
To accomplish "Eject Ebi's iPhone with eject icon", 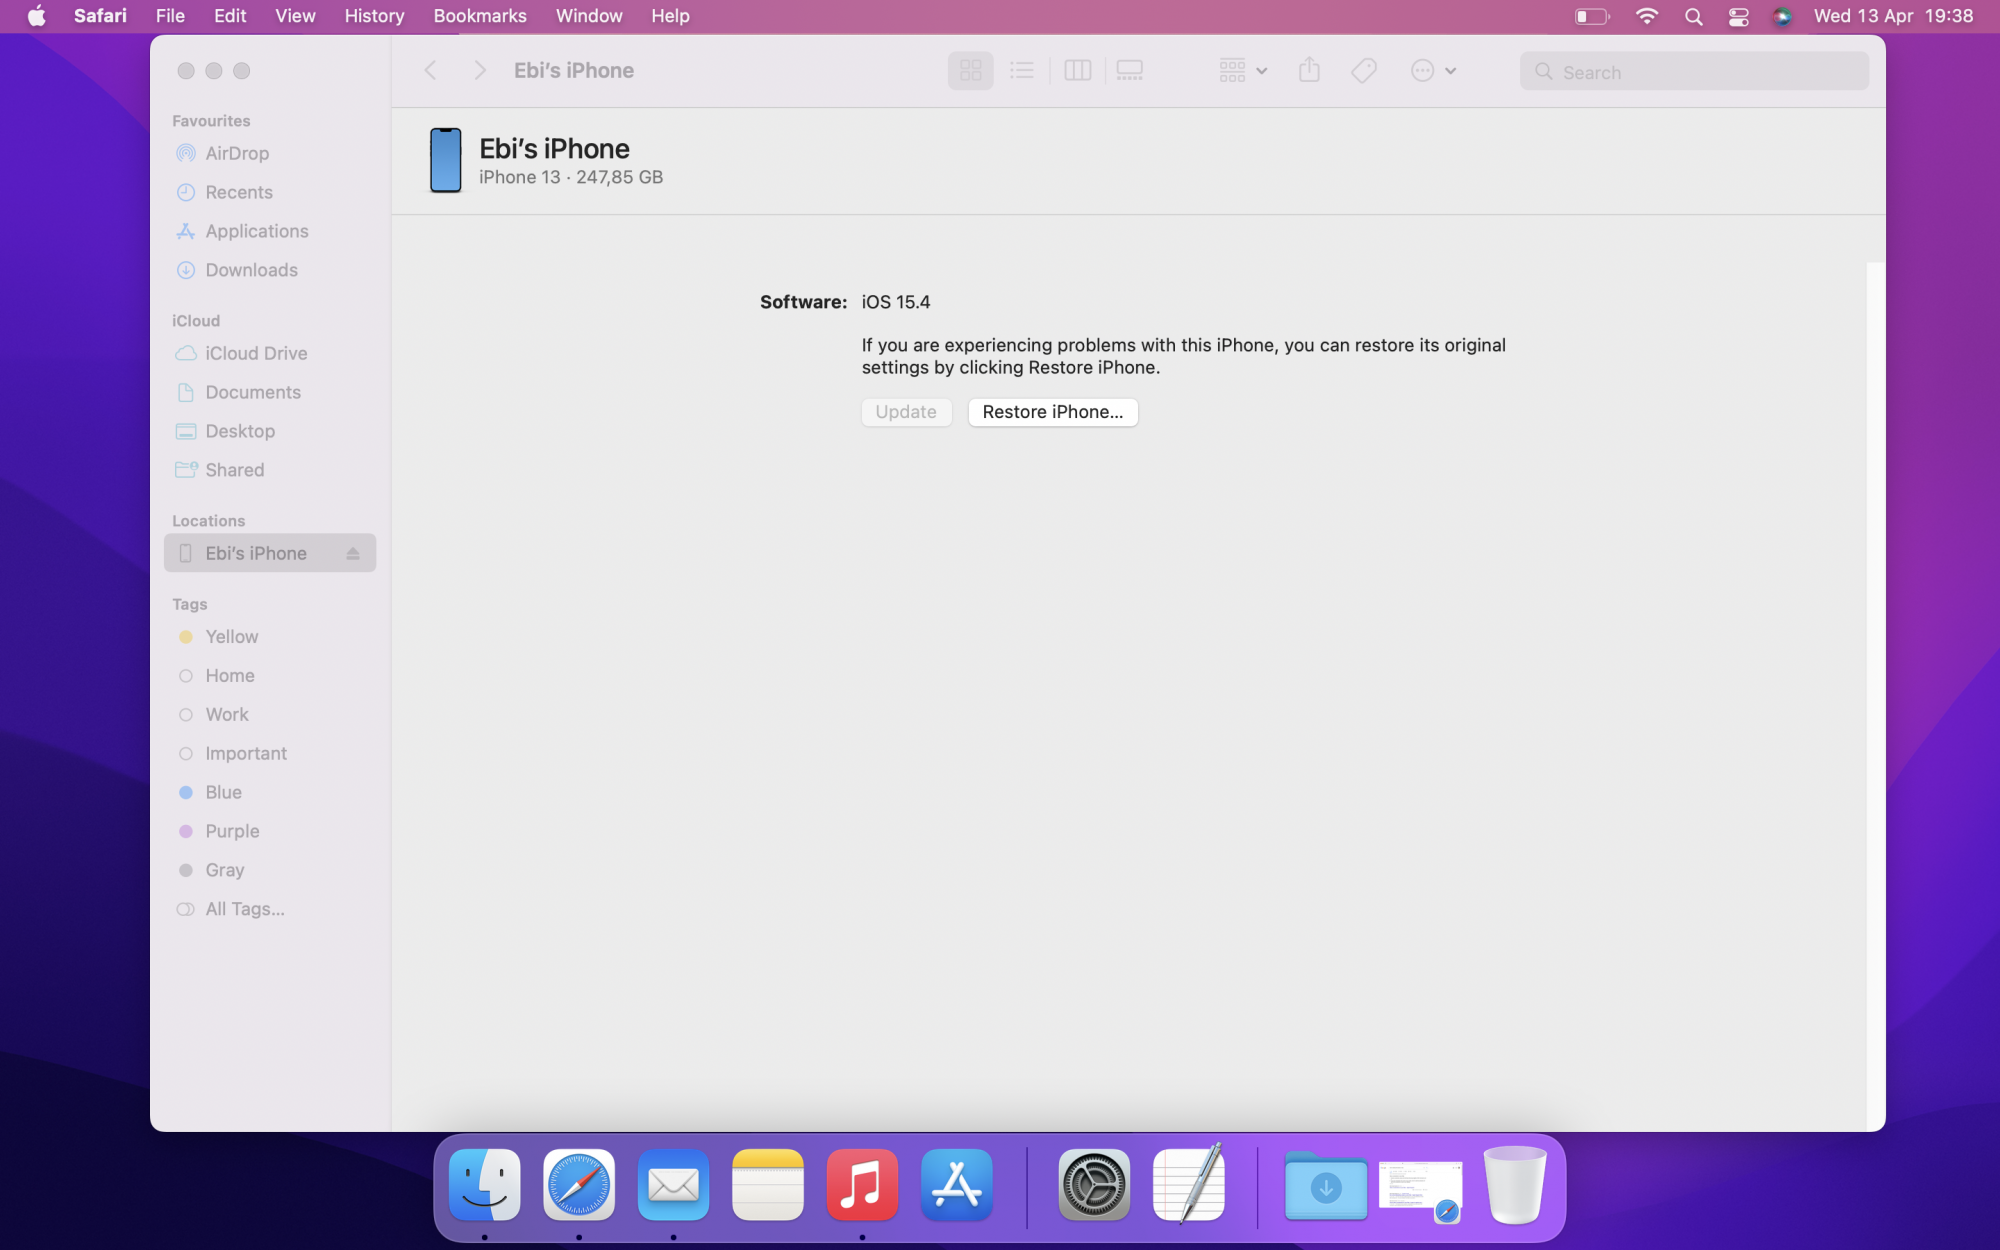I will tap(353, 553).
